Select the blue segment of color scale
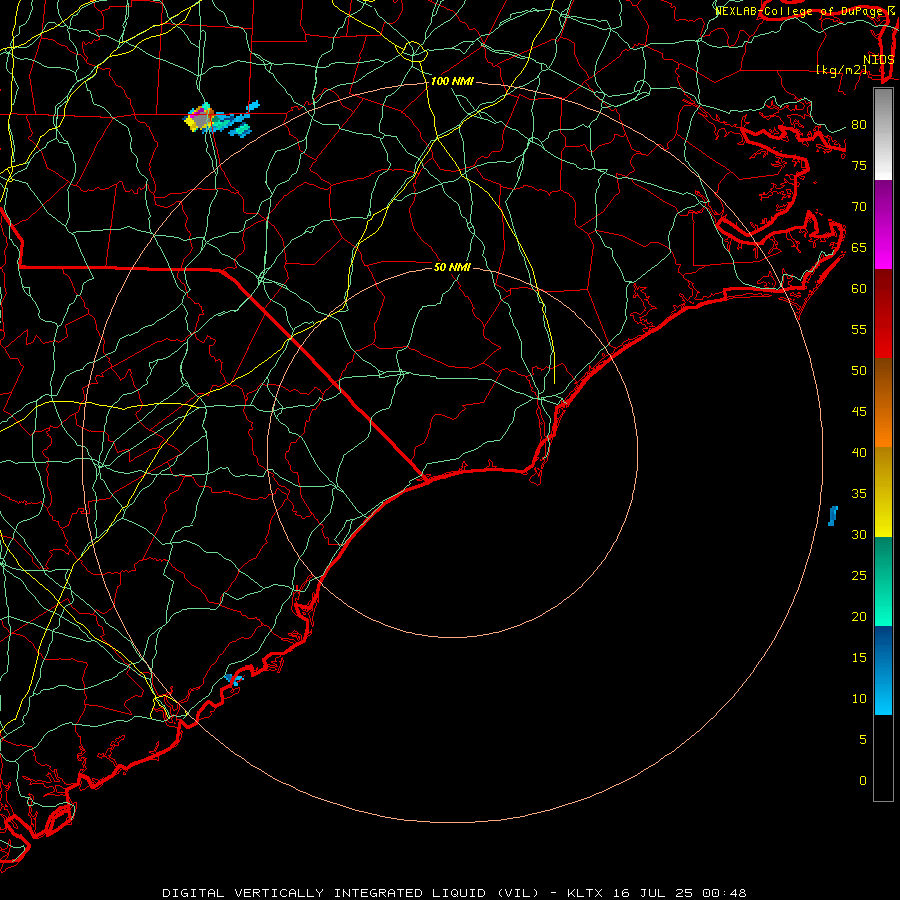This screenshot has height=900, width=900. pyautogui.click(x=883, y=670)
